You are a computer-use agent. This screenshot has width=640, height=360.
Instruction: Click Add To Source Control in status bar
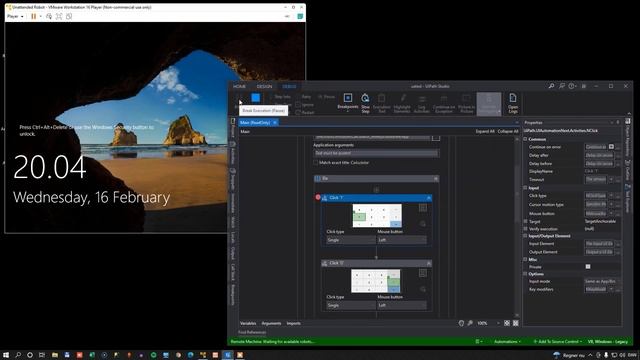click(x=558, y=342)
